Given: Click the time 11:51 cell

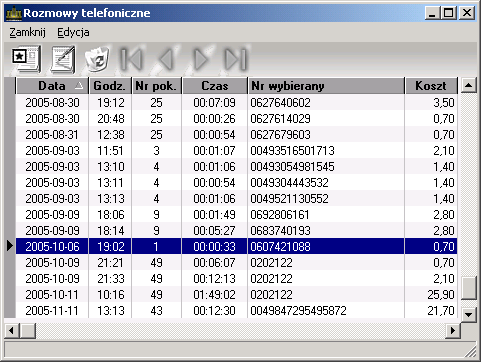Looking at the screenshot, I should [x=110, y=150].
